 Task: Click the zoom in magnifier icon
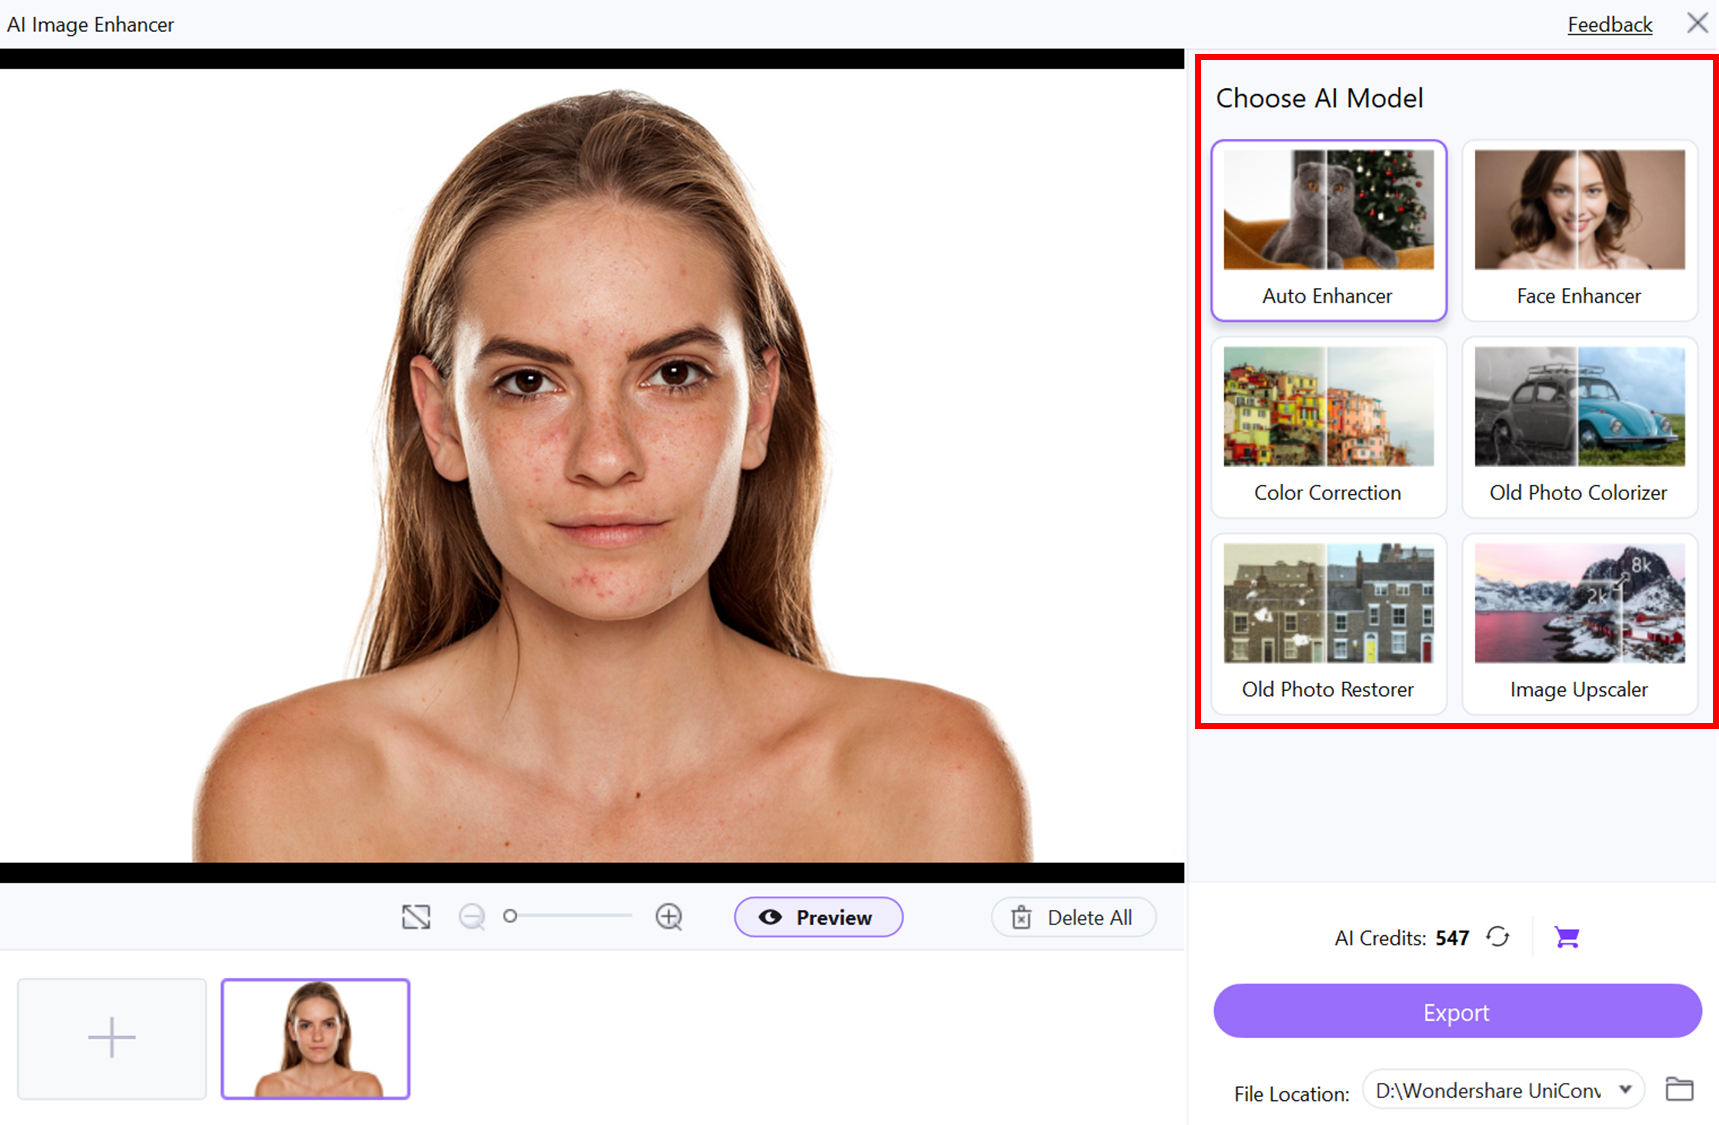tap(669, 917)
